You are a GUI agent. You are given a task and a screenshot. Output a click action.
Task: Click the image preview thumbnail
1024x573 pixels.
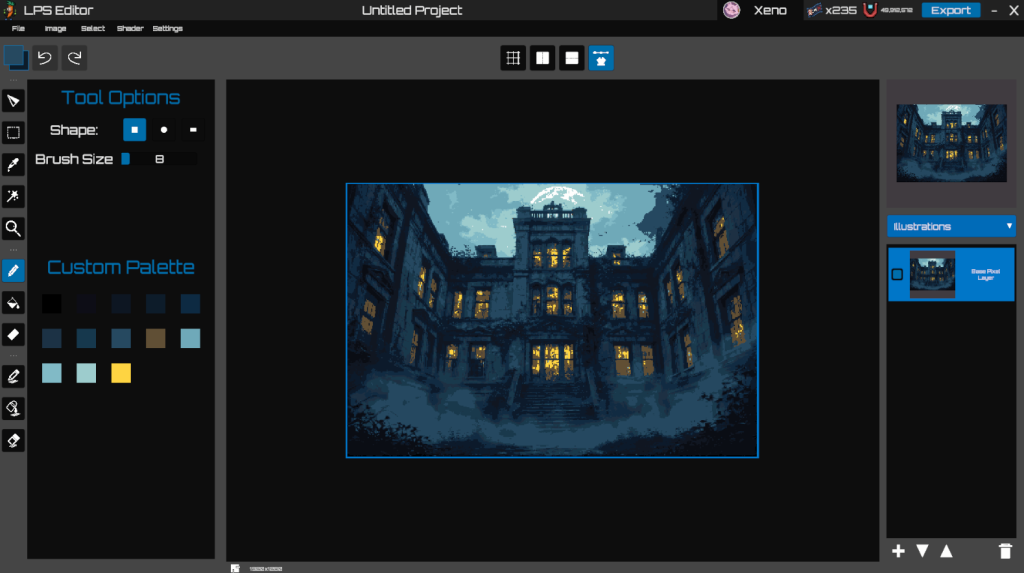(951, 144)
